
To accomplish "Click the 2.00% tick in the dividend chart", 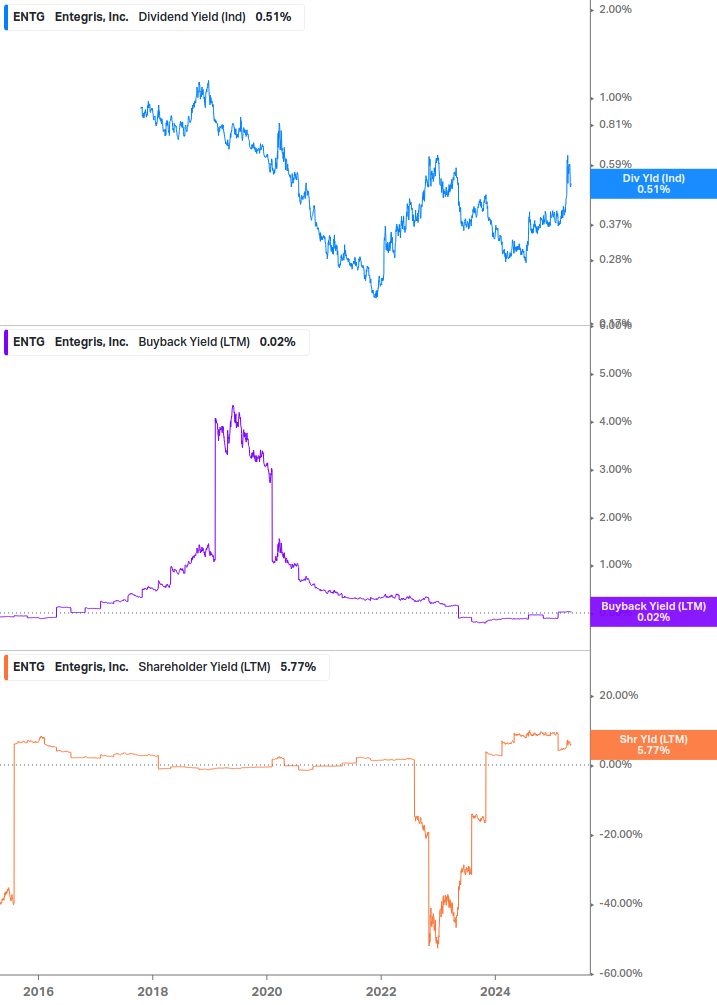I will (x=615, y=9).
